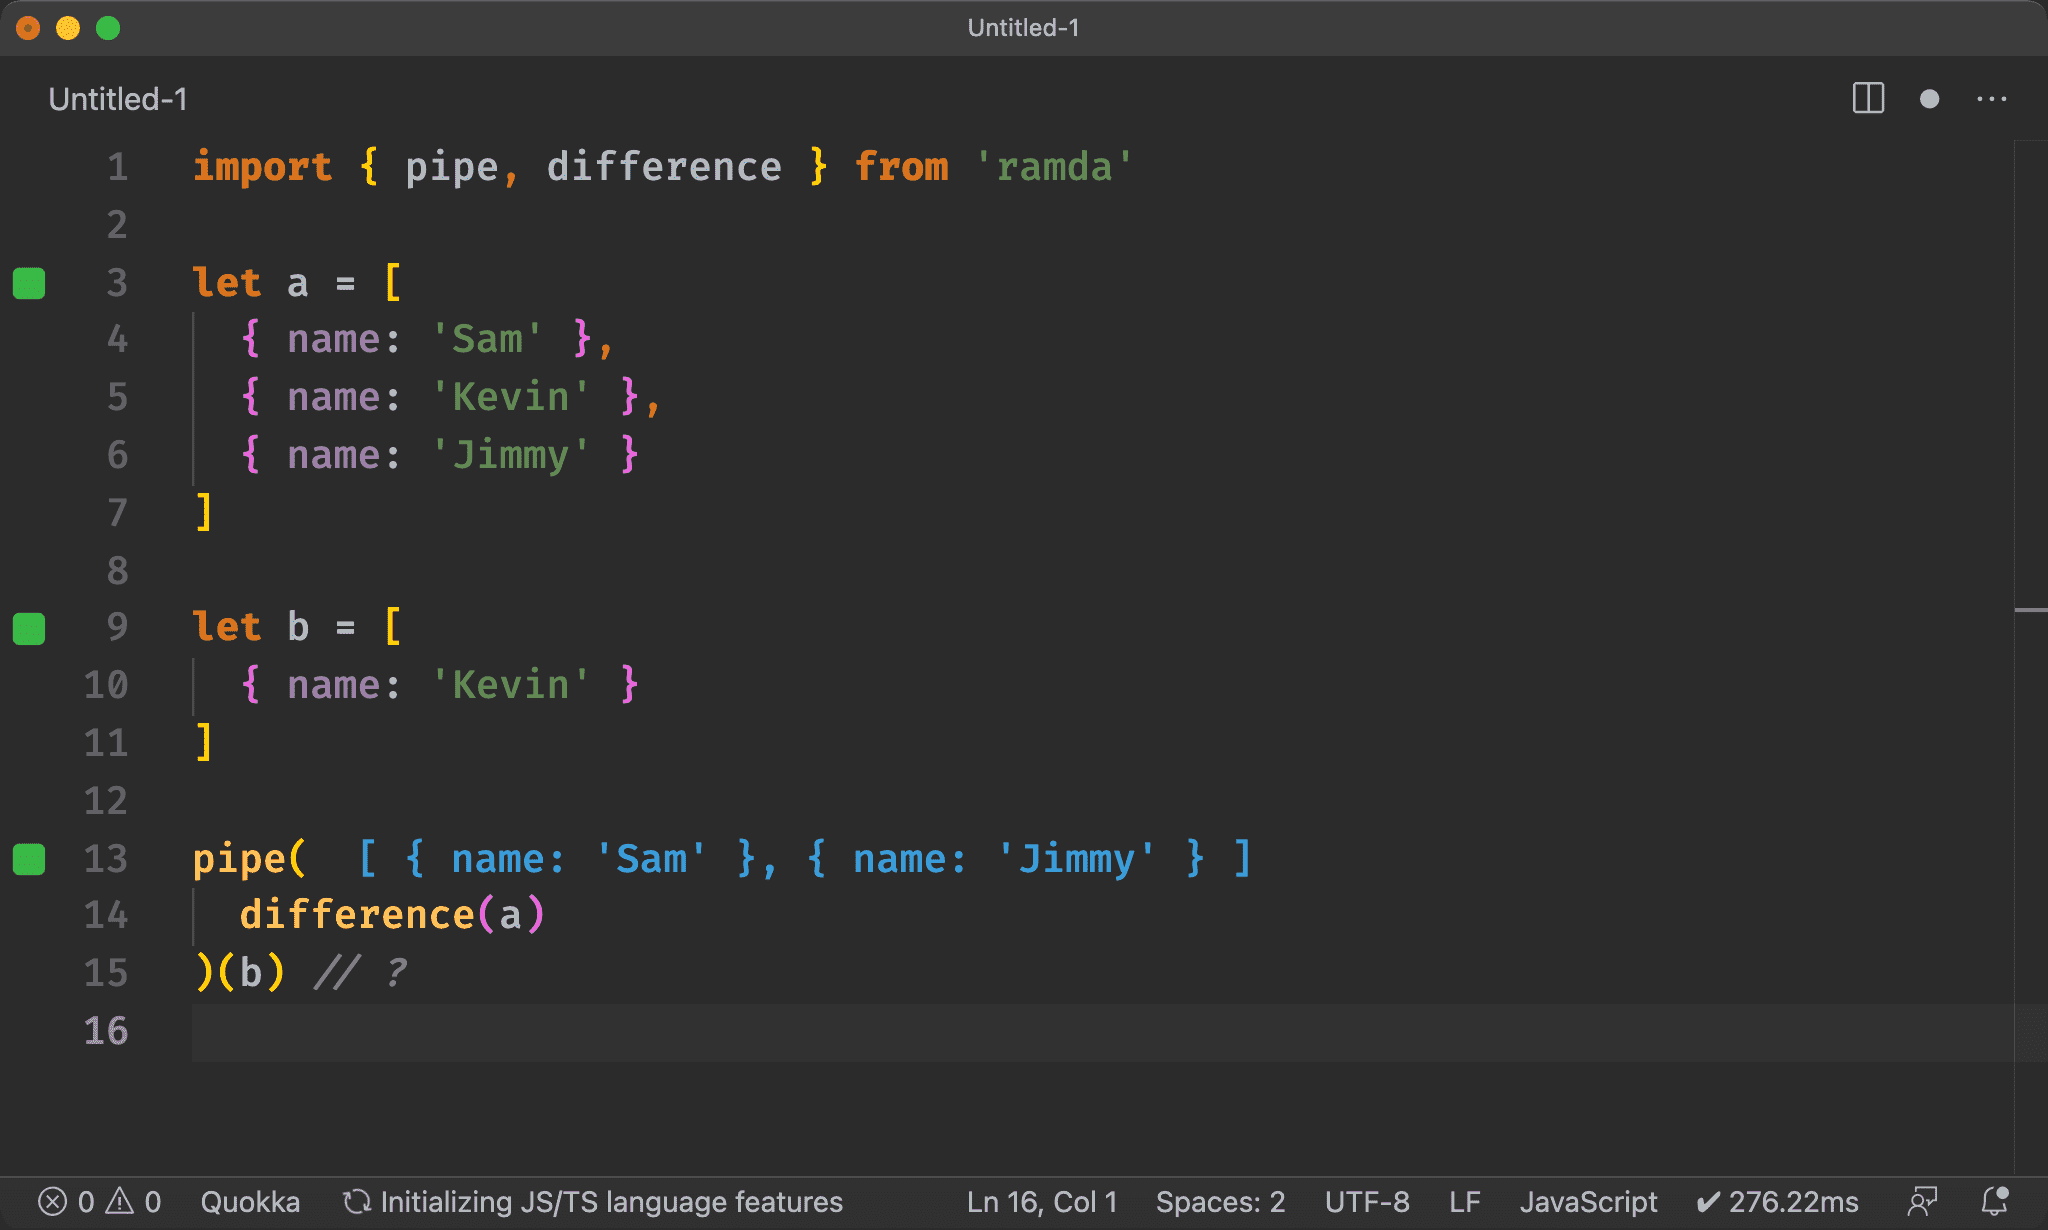Click the warnings triangle icon in status bar

(120, 1201)
